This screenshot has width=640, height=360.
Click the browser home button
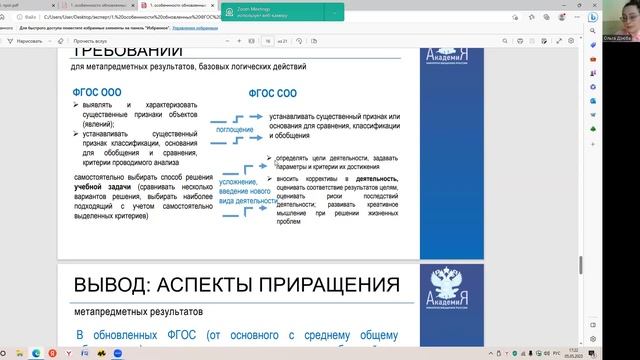(2, 17)
